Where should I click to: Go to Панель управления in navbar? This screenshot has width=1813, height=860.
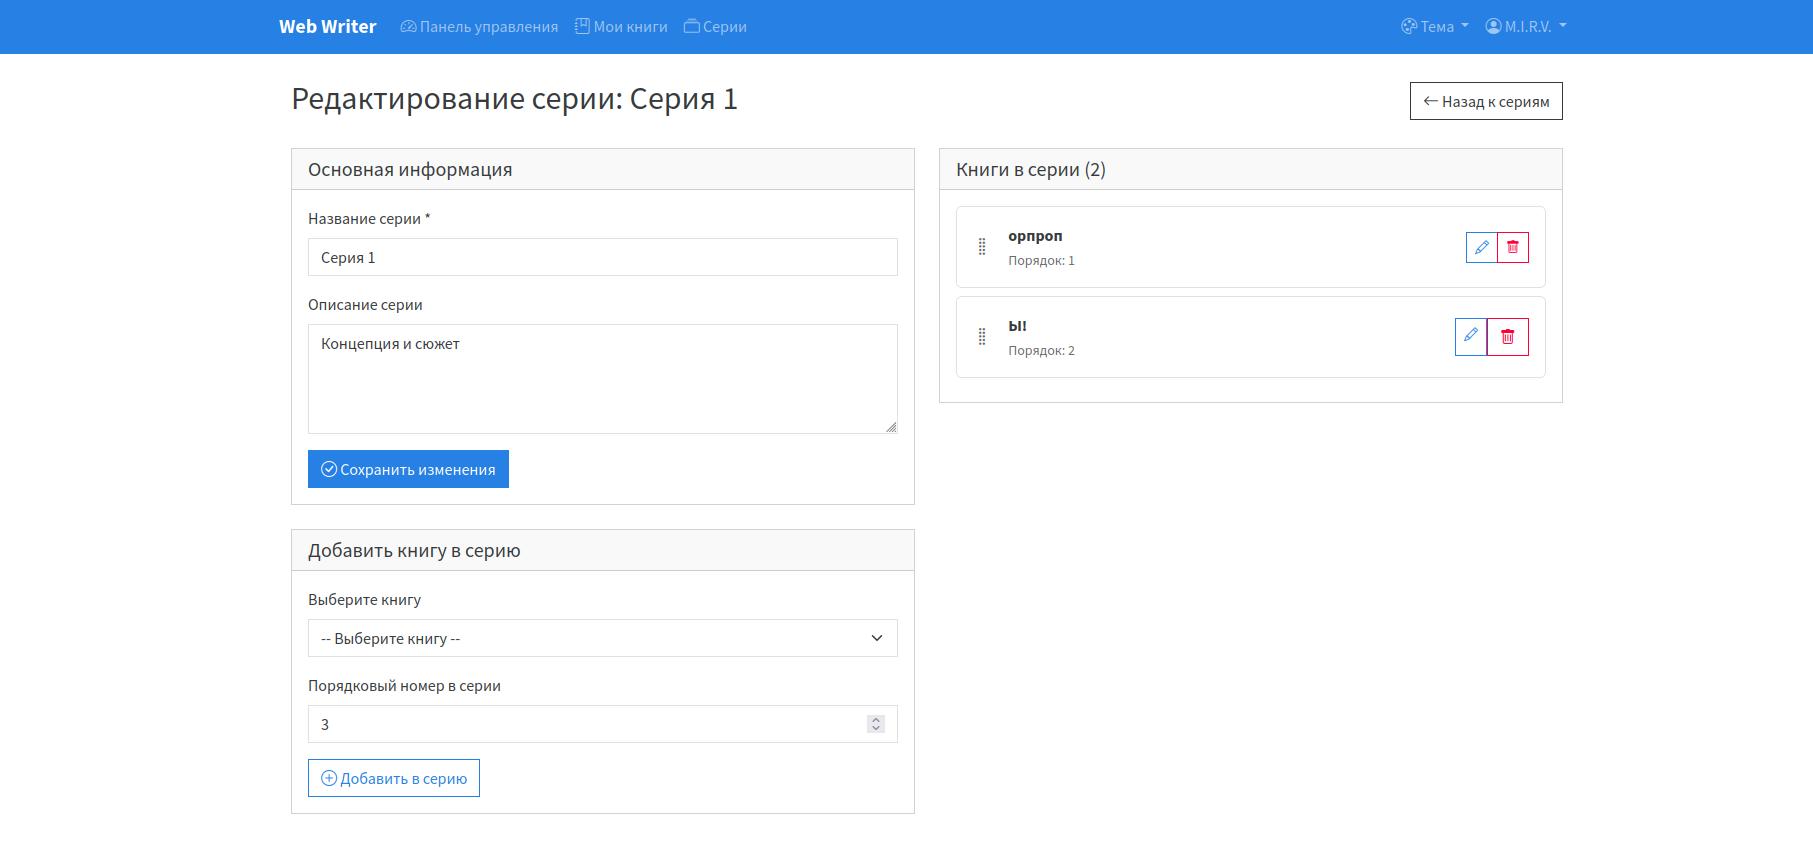pos(479,27)
